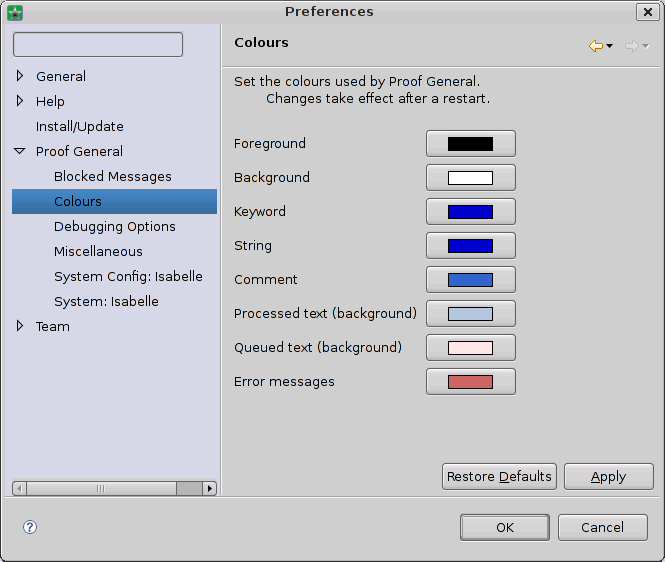Open the back history dropdown arrow

pos(610,46)
